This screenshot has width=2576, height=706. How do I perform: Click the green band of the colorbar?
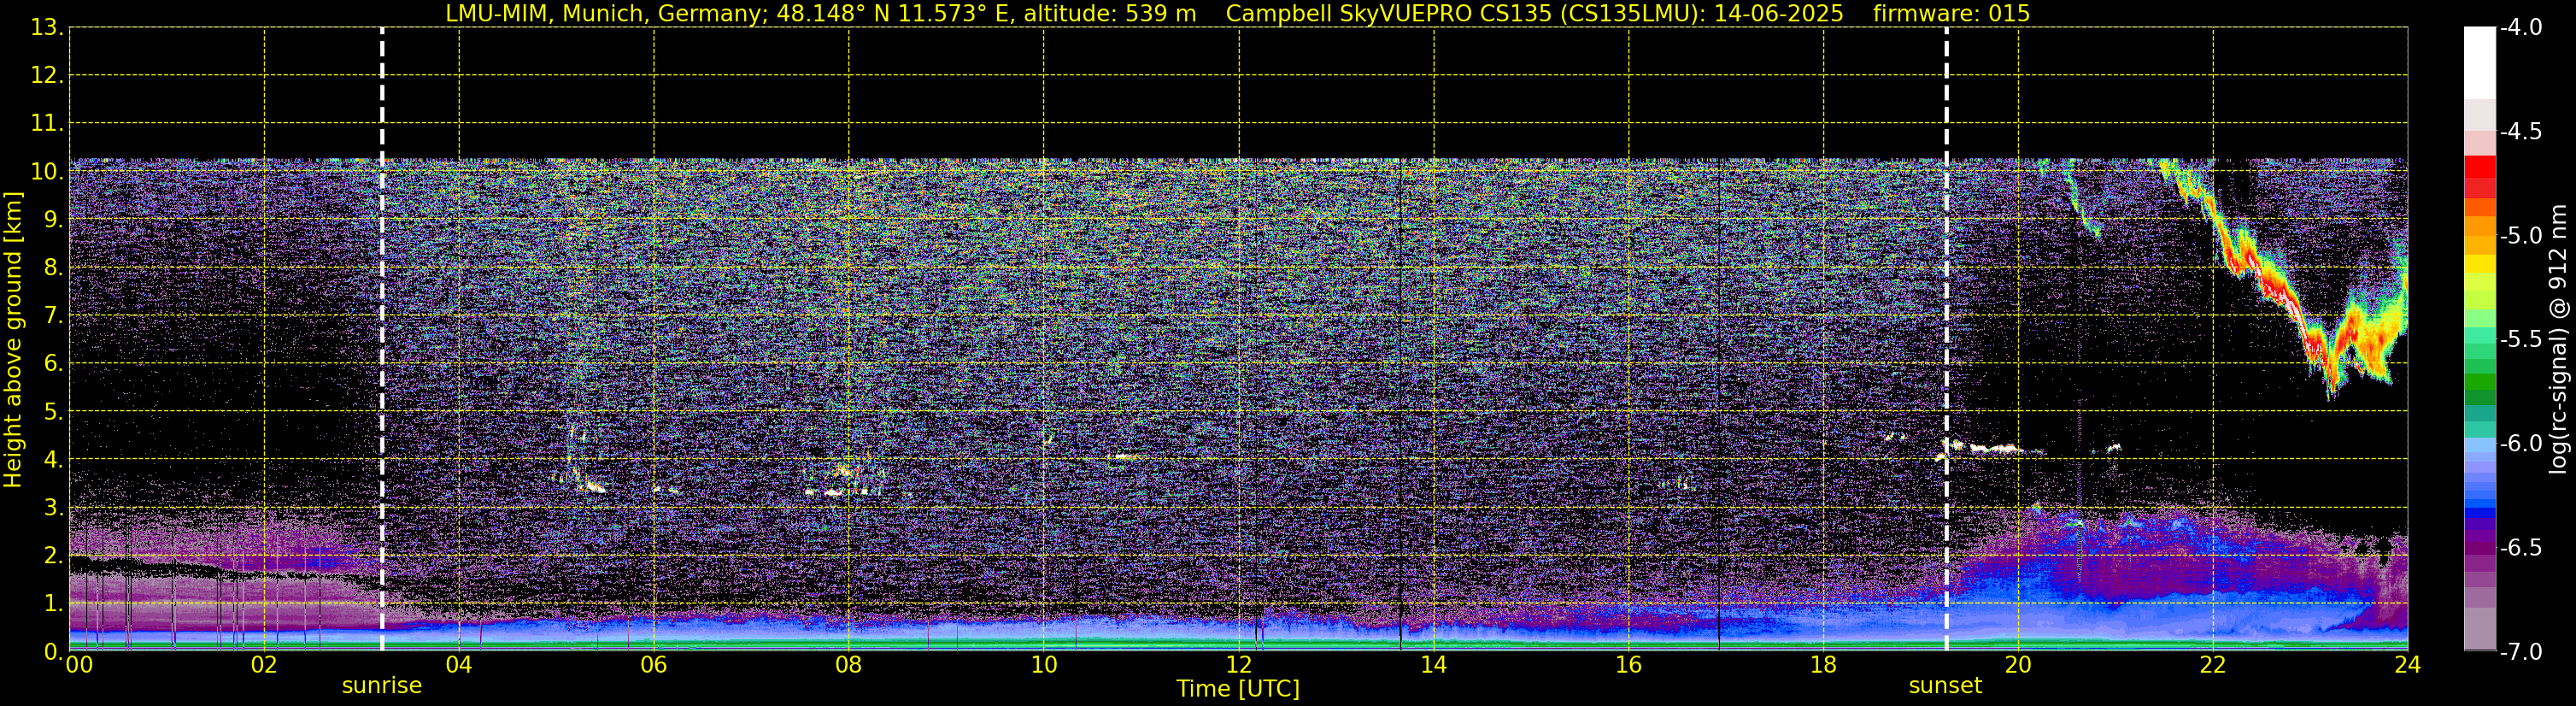coord(2479,382)
